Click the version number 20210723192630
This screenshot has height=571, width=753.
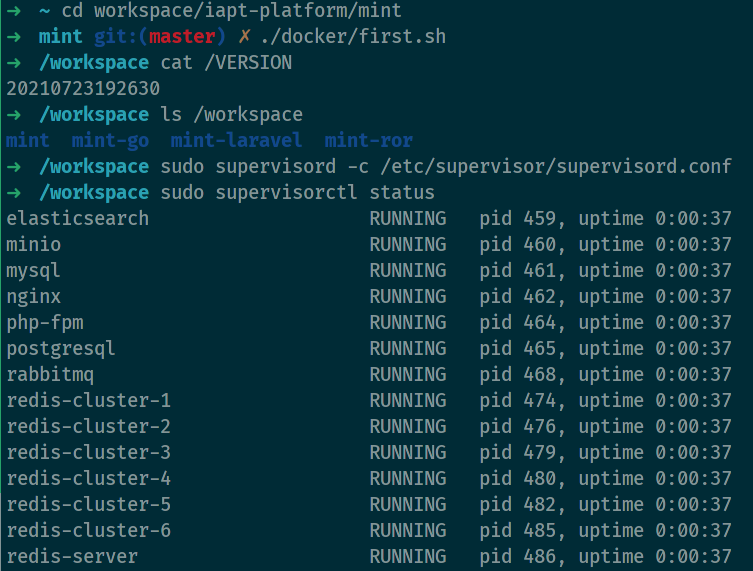pos(83,89)
